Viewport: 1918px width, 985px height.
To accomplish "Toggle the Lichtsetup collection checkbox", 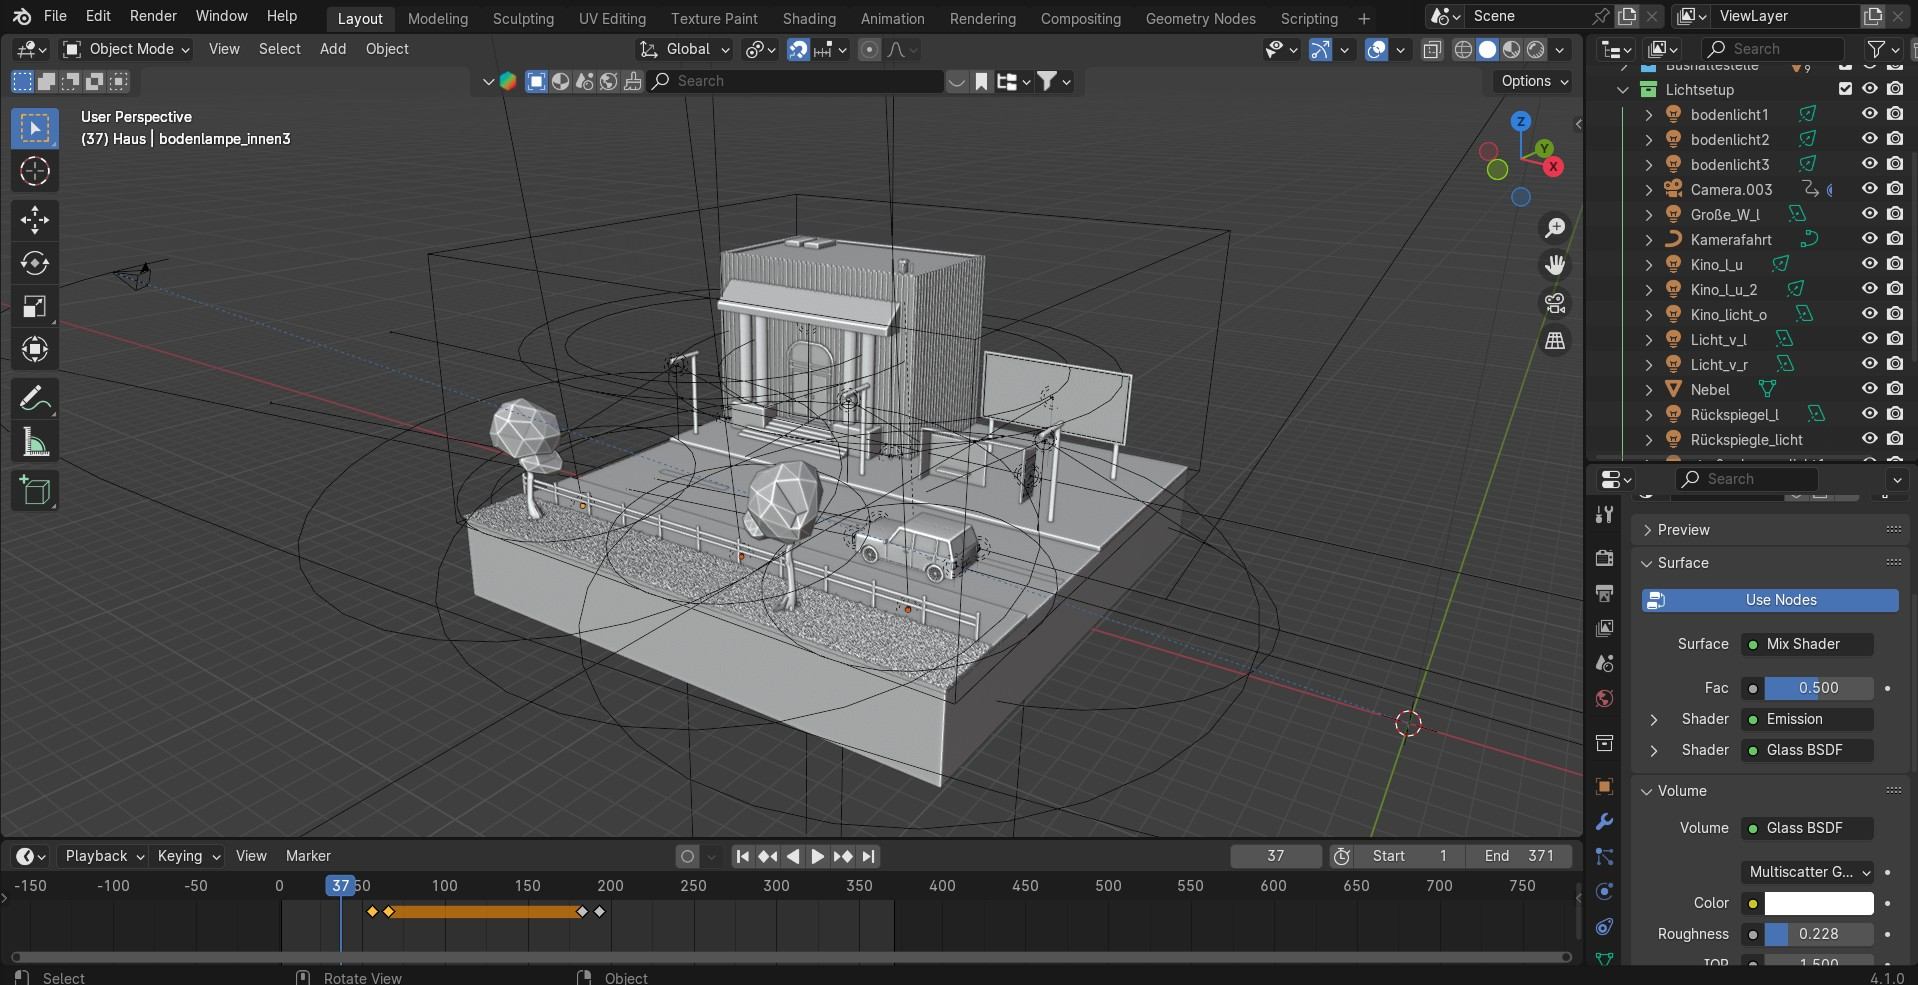I will click(x=1845, y=89).
